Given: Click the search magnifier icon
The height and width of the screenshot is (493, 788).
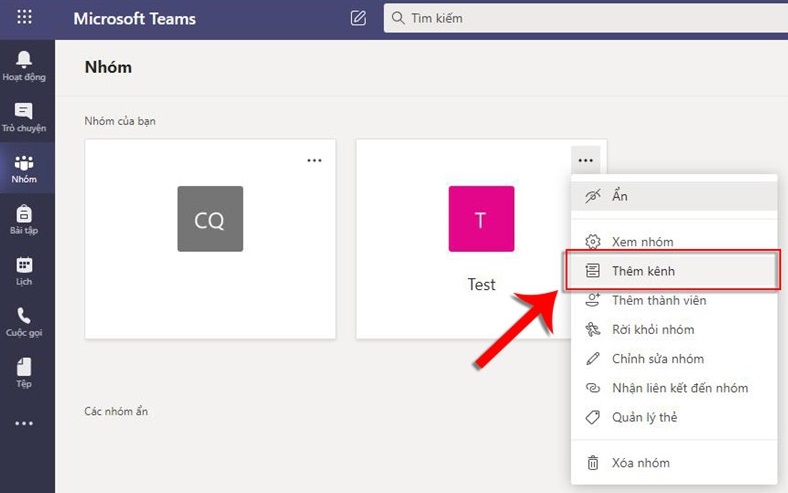Looking at the screenshot, I should 398,18.
